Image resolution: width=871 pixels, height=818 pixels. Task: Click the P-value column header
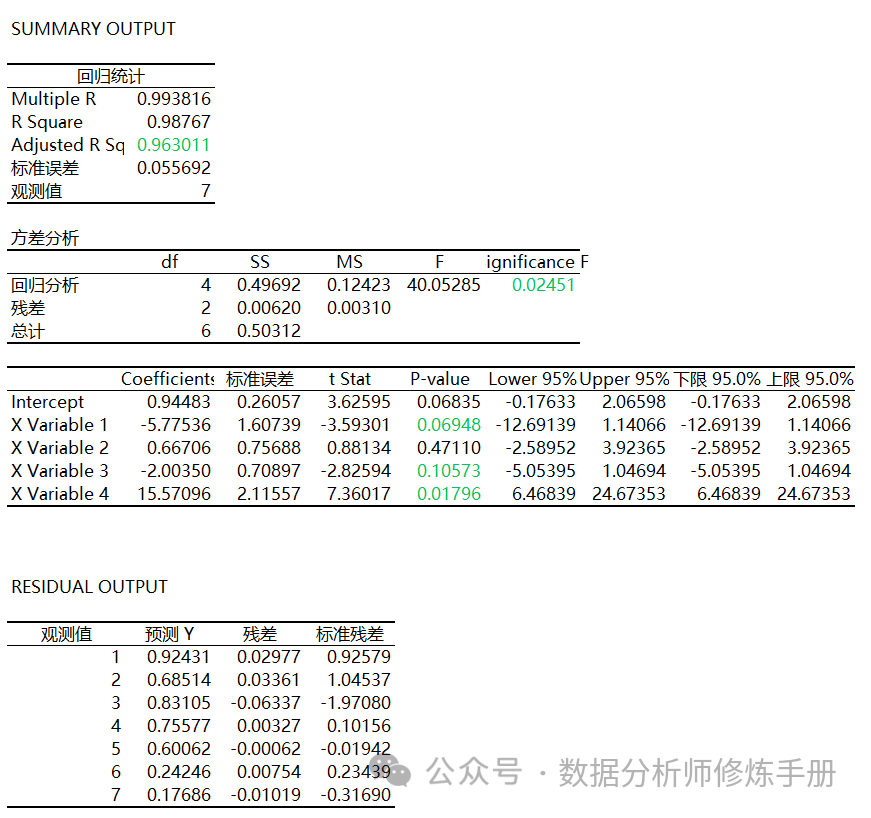point(440,379)
